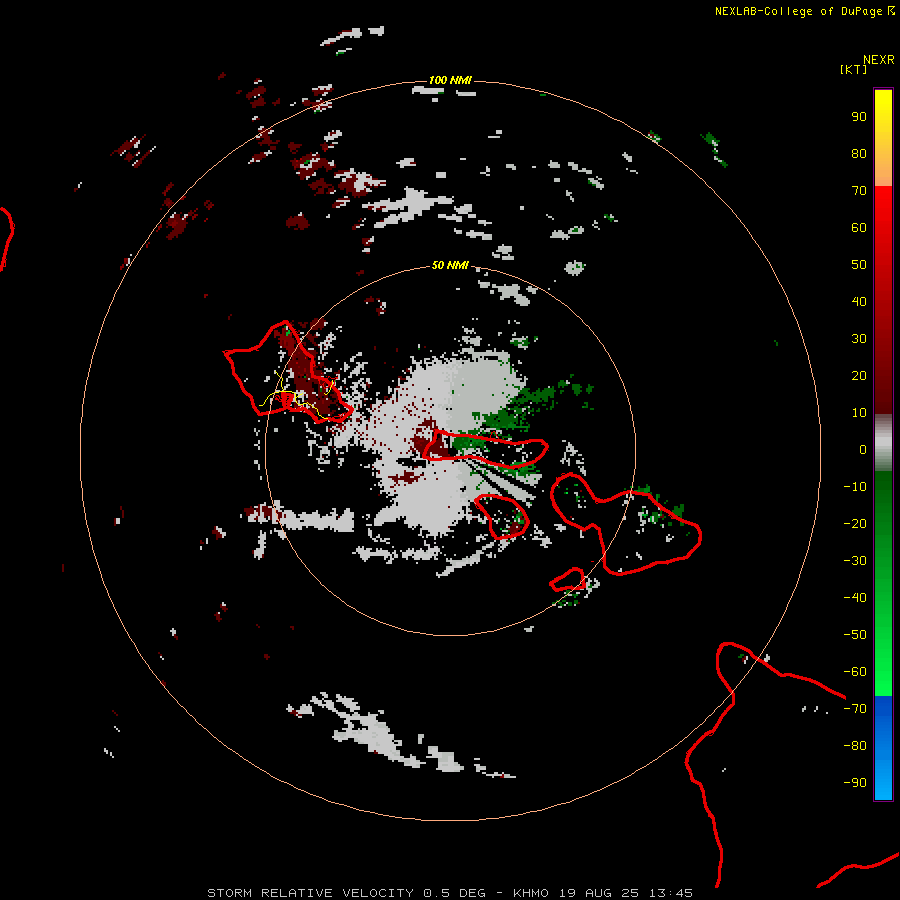The width and height of the screenshot is (900, 900).
Task: Click the 40 value on the velocity scale
Action: tap(859, 302)
